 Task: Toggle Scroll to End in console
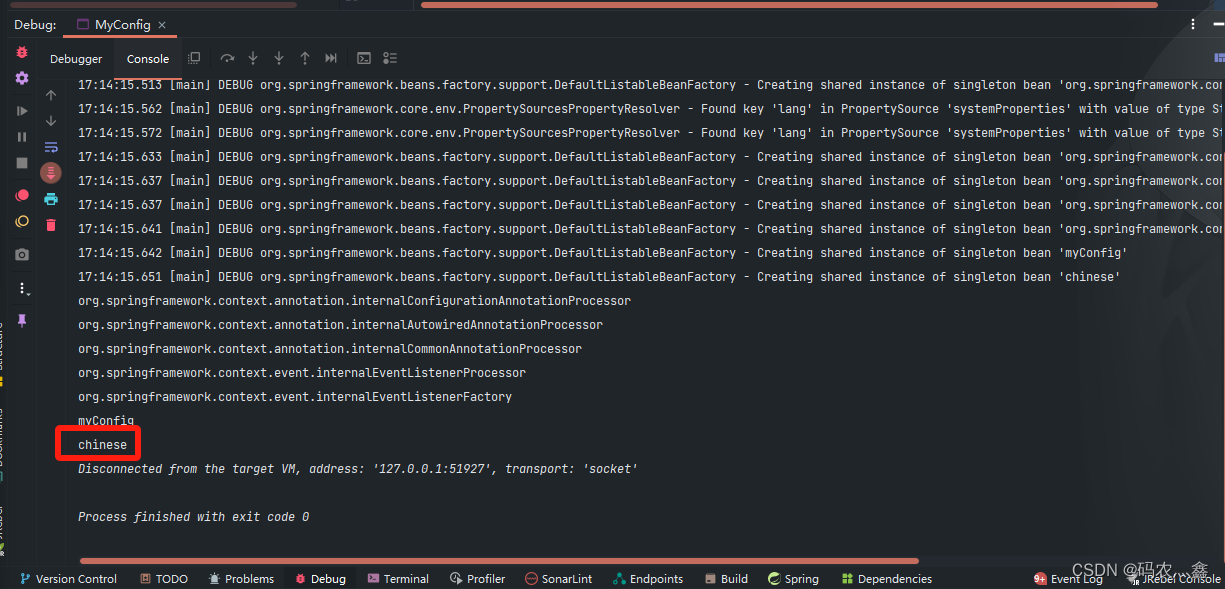(51, 173)
